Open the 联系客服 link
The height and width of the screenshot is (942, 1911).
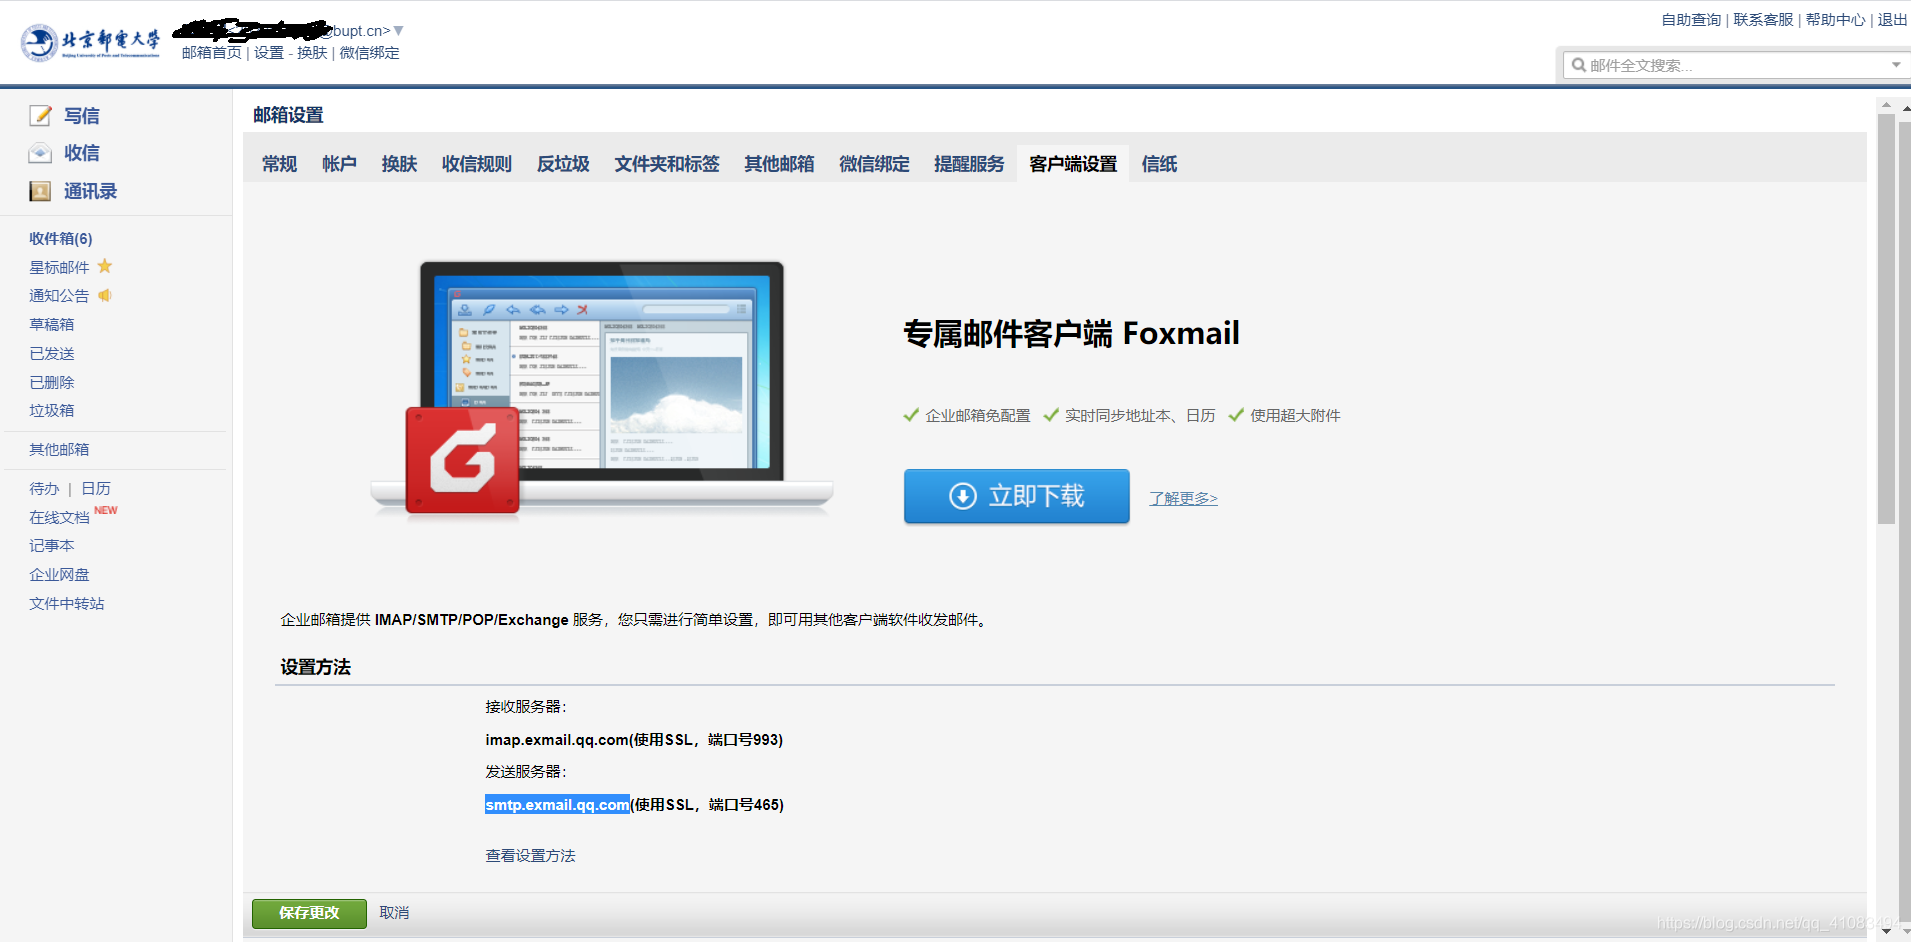click(x=1763, y=19)
